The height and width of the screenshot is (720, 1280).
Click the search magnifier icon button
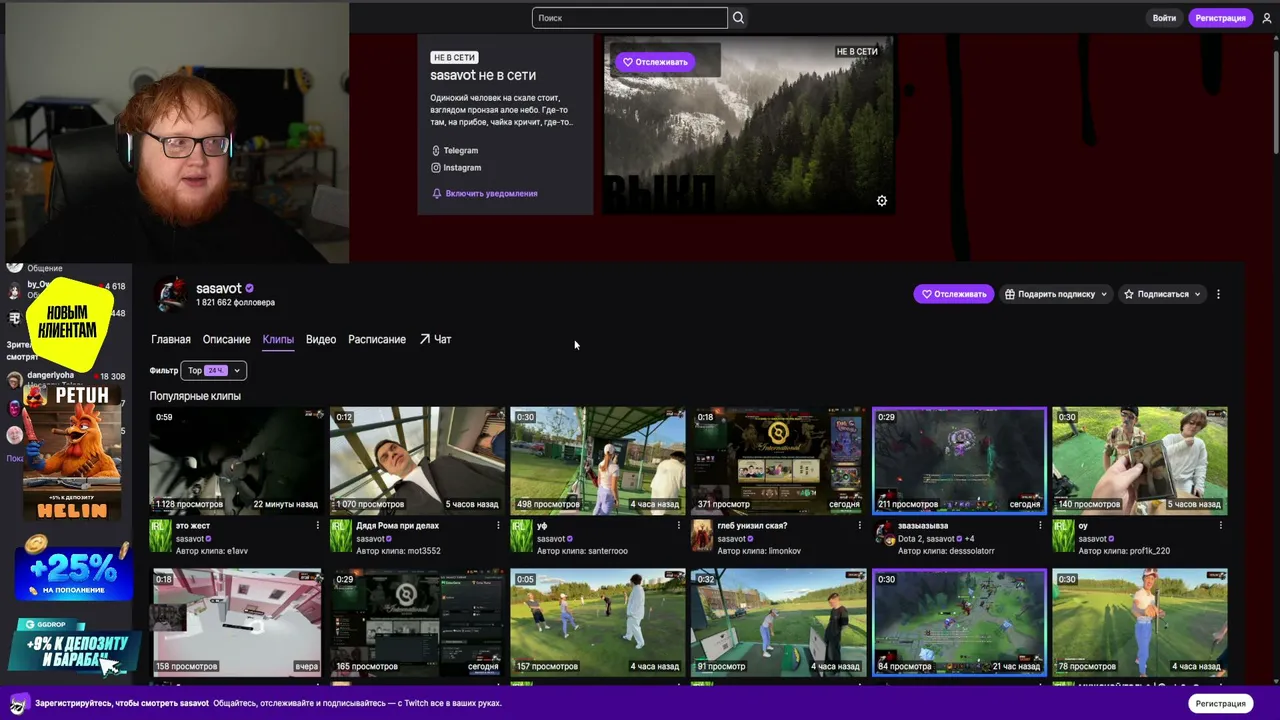(x=738, y=18)
